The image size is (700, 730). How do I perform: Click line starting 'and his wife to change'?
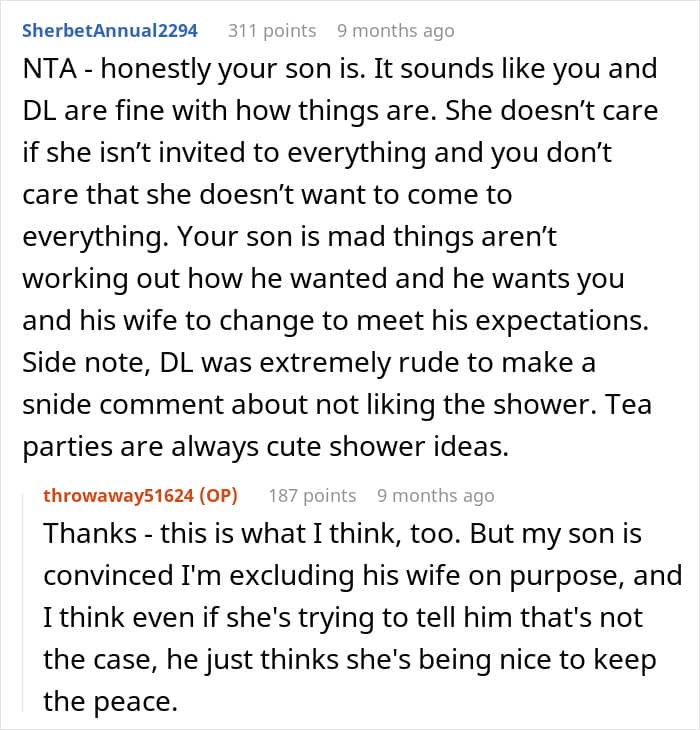(x=336, y=321)
